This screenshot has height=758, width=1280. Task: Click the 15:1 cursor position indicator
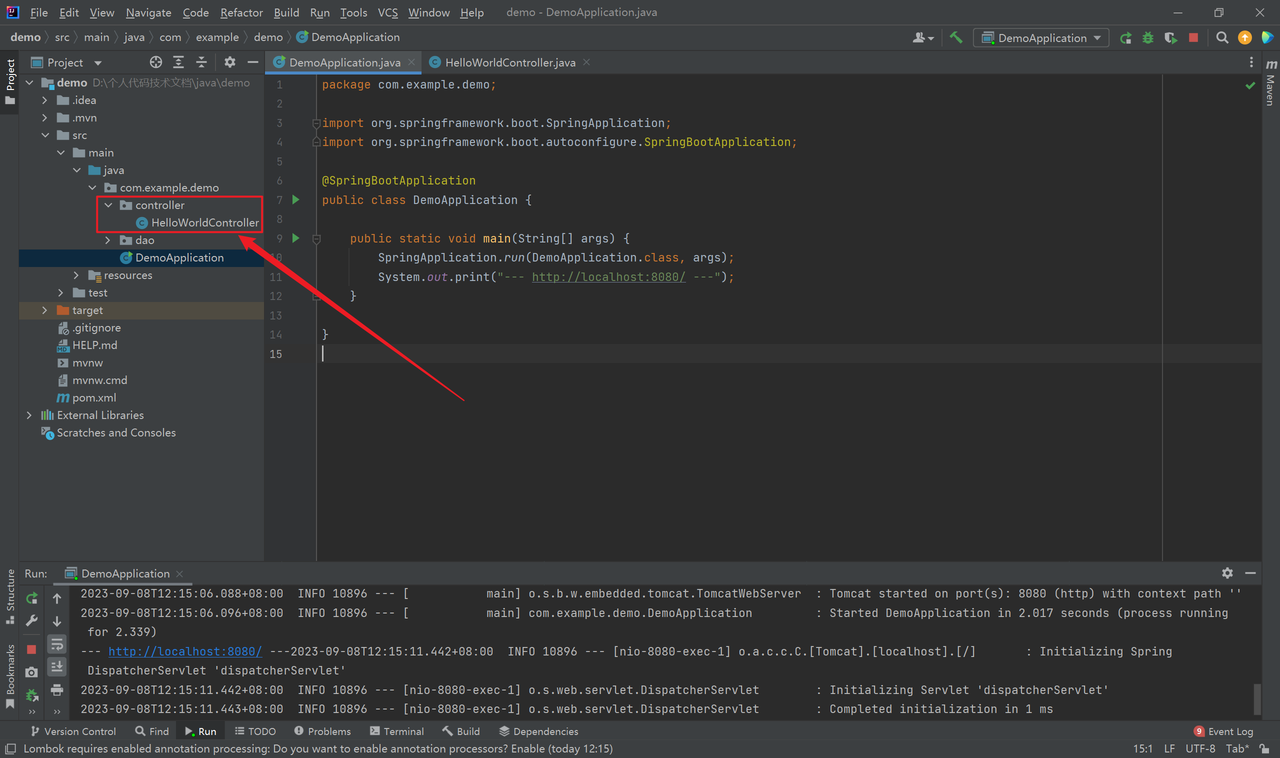[1143, 748]
